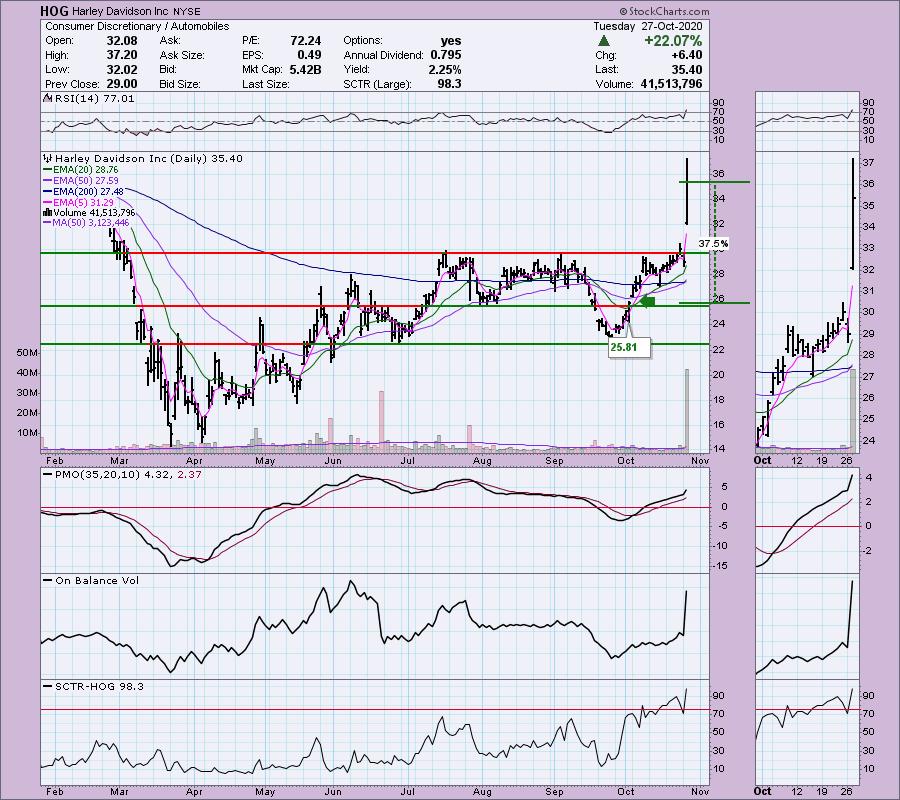Click the candlestick icon before Harley Davidson Inc (Daily)
The width and height of the screenshot is (900, 800).
click(x=48, y=158)
